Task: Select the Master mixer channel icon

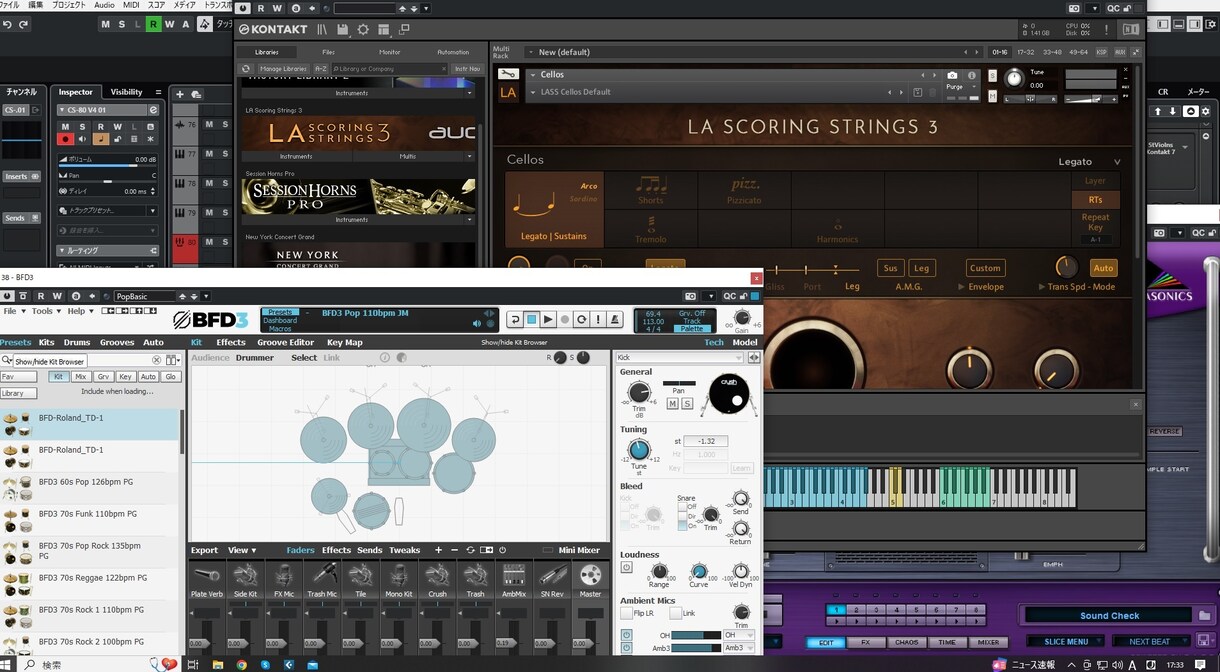Action: coord(591,575)
